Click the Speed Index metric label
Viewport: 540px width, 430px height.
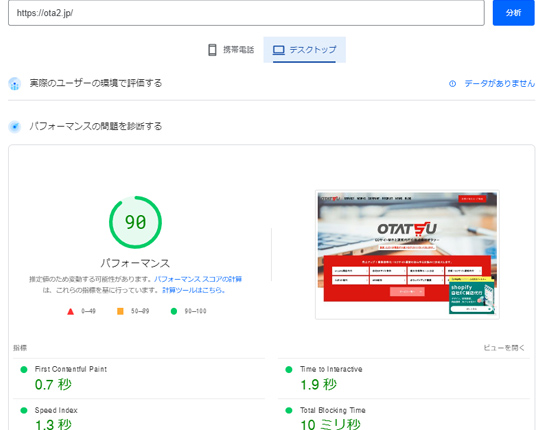[56, 410]
